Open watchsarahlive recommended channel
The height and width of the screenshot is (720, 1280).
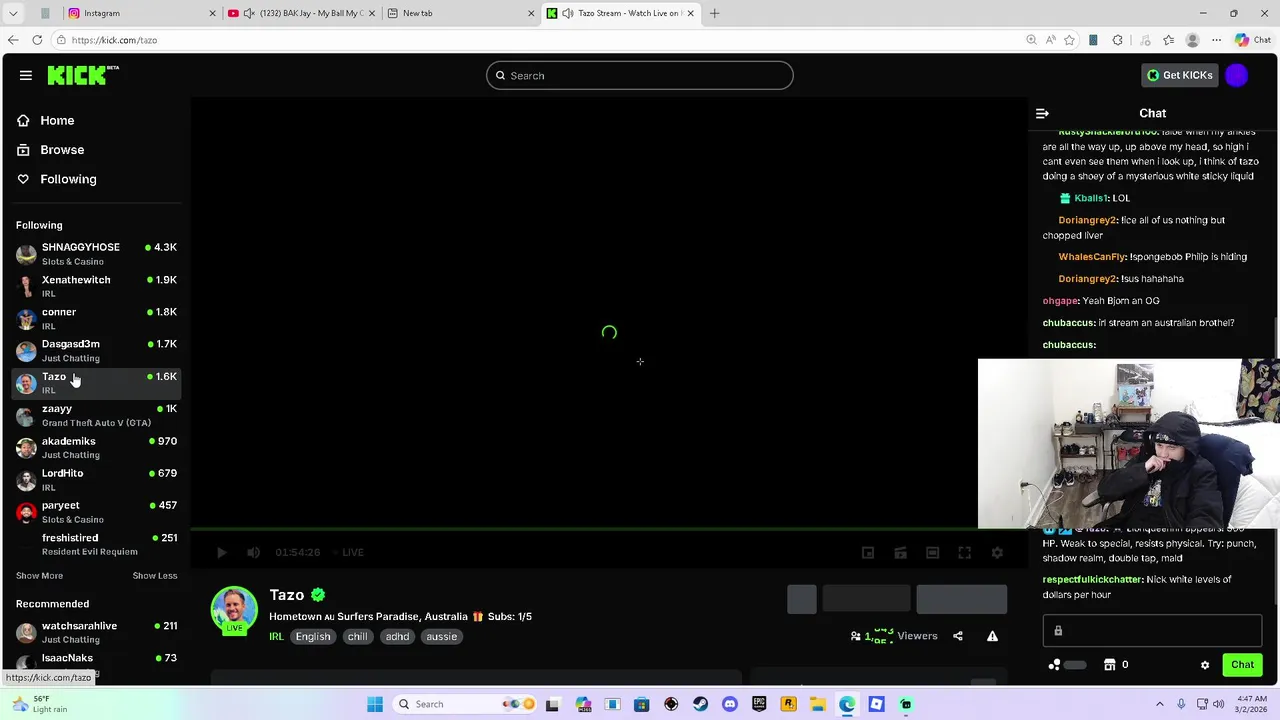97,632
